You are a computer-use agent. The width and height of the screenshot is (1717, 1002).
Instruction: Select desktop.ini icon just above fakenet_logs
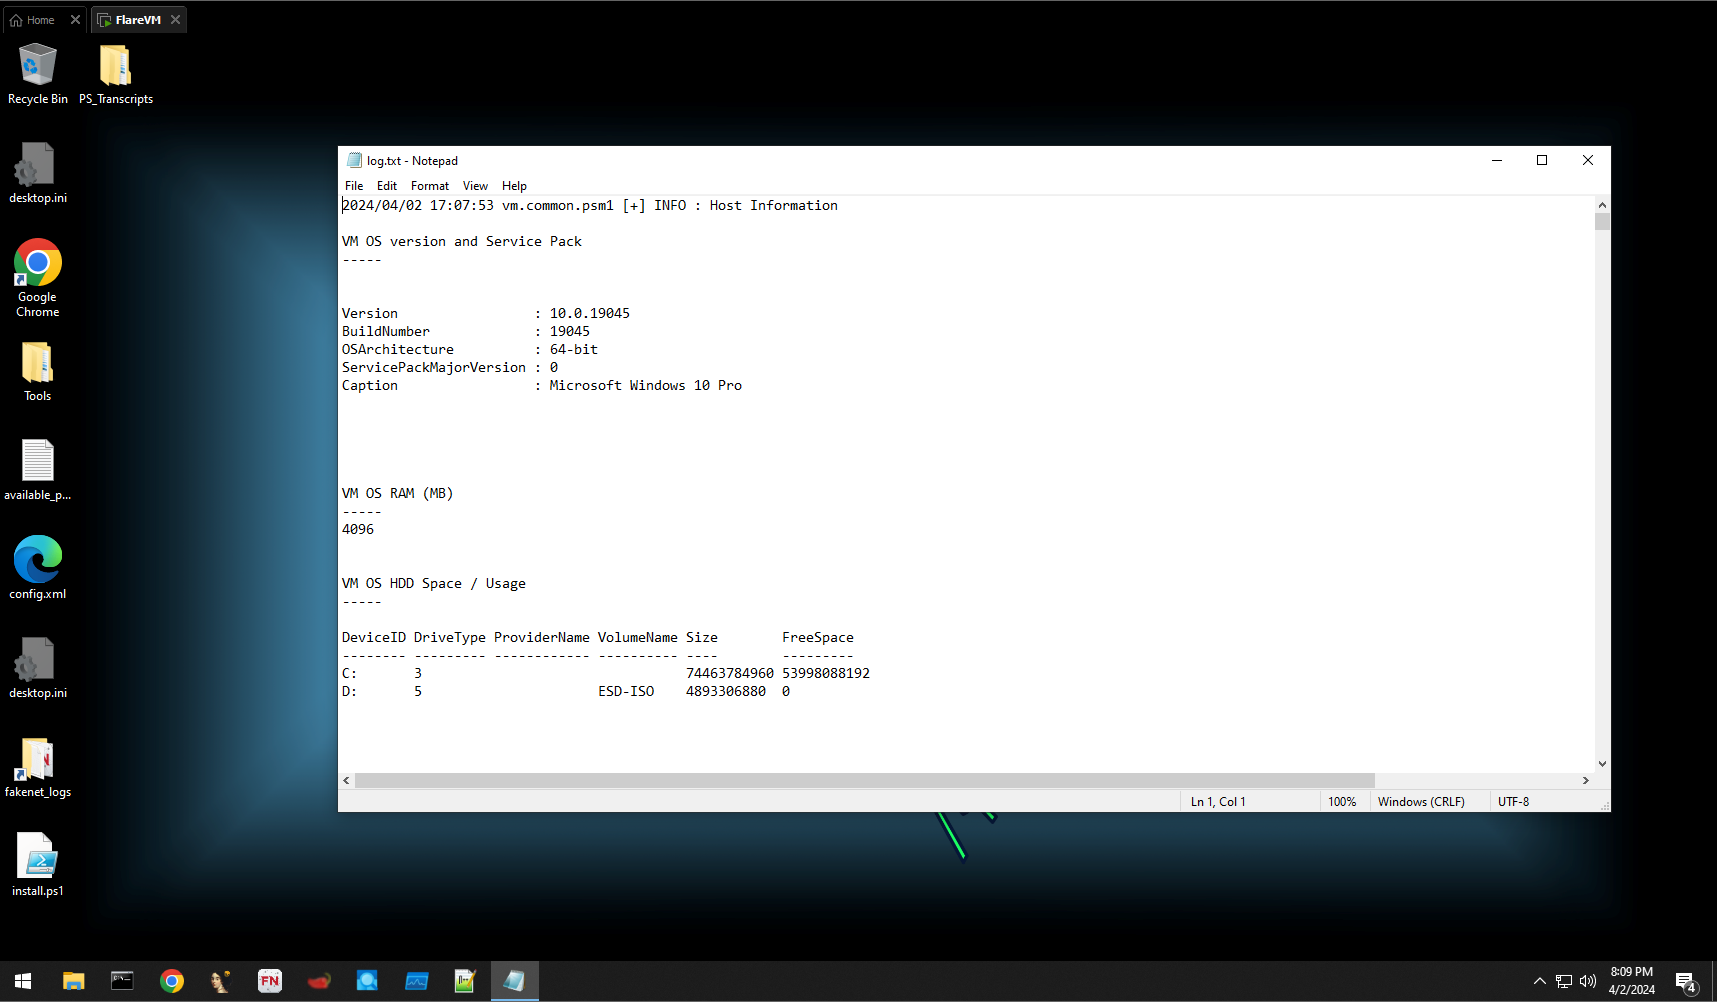[38, 667]
